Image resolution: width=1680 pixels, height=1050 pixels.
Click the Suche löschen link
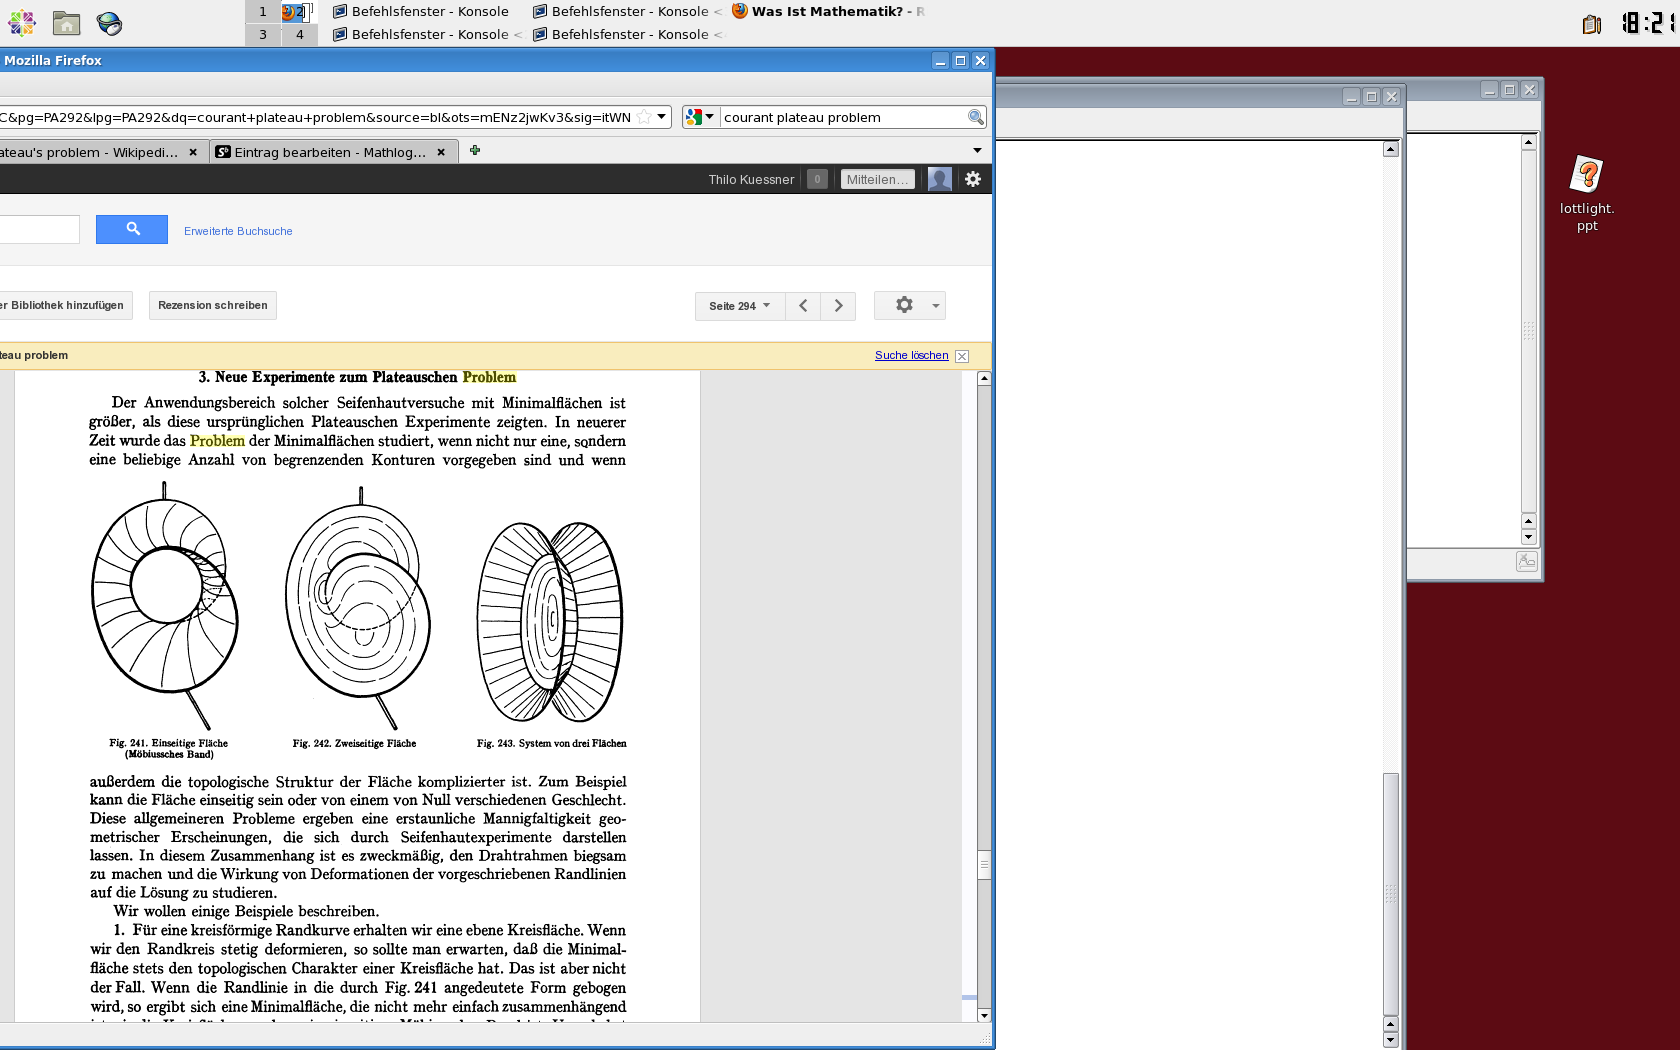[x=911, y=356]
